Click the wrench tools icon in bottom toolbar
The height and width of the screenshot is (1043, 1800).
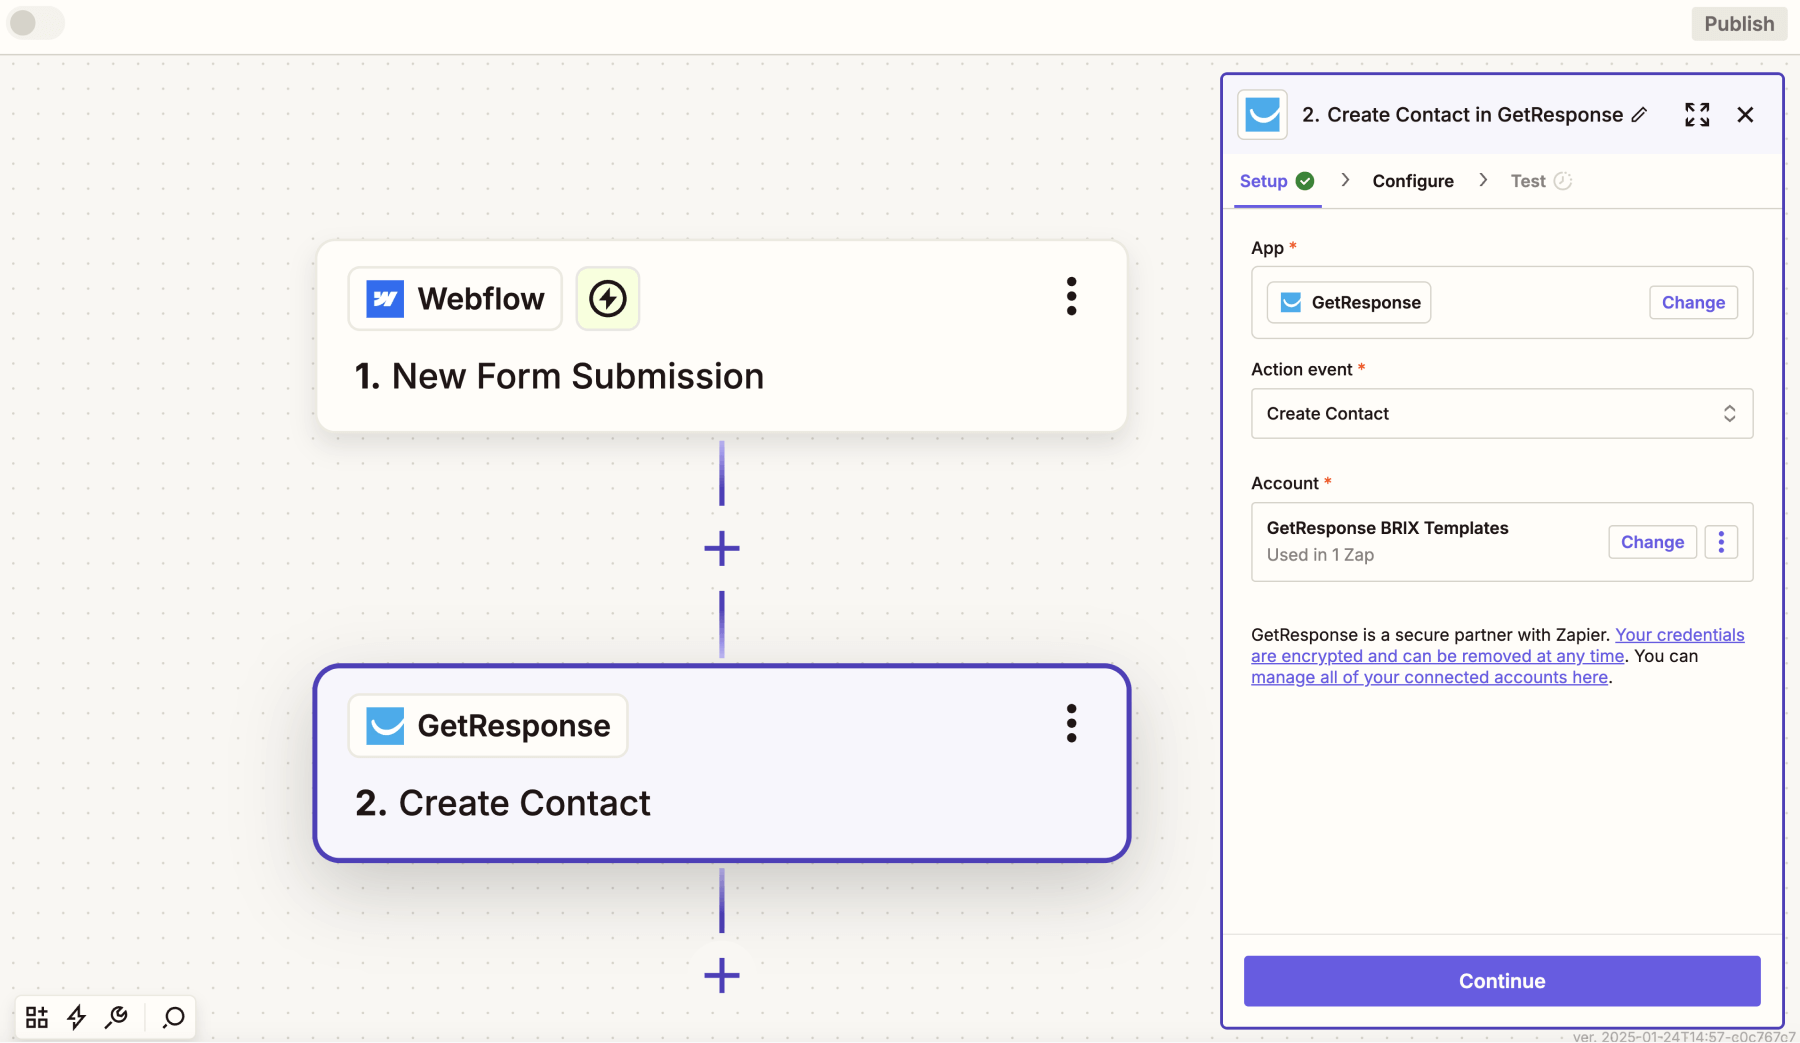117,1018
